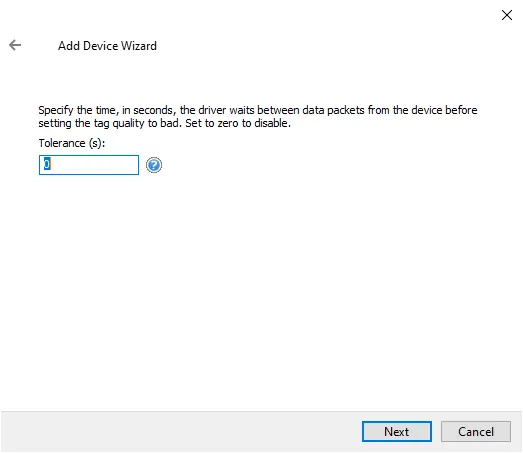Close the Add Device Wizard window
The width and height of the screenshot is (523, 453).
tap(507, 15)
